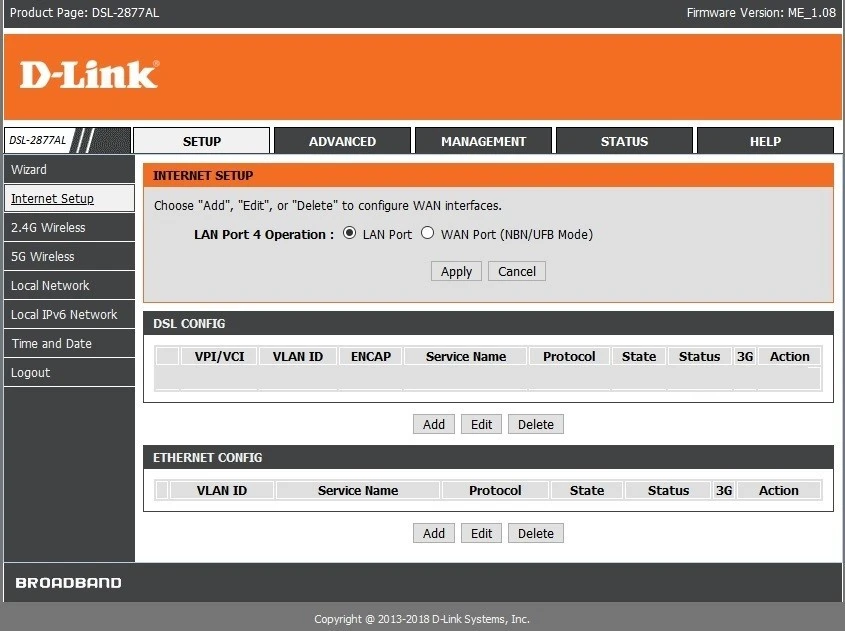Image resolution: width=845 pixels, height=631 pixels.
Task: Switch to the ADVANCED tab
Action: tap(342, 141)
